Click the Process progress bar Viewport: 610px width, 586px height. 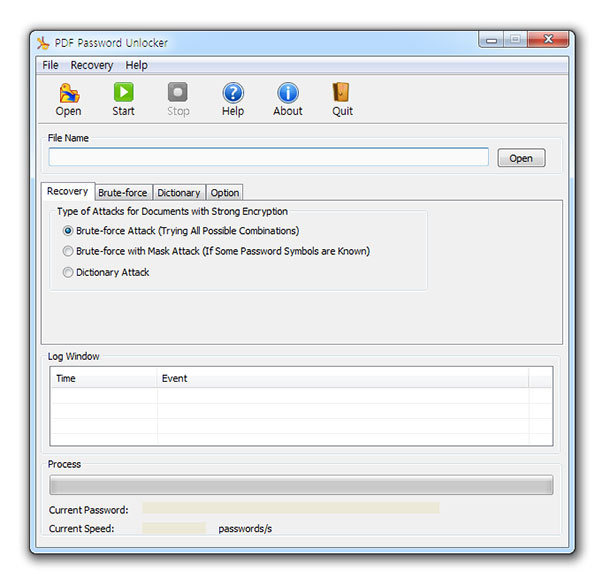(301, 485)
